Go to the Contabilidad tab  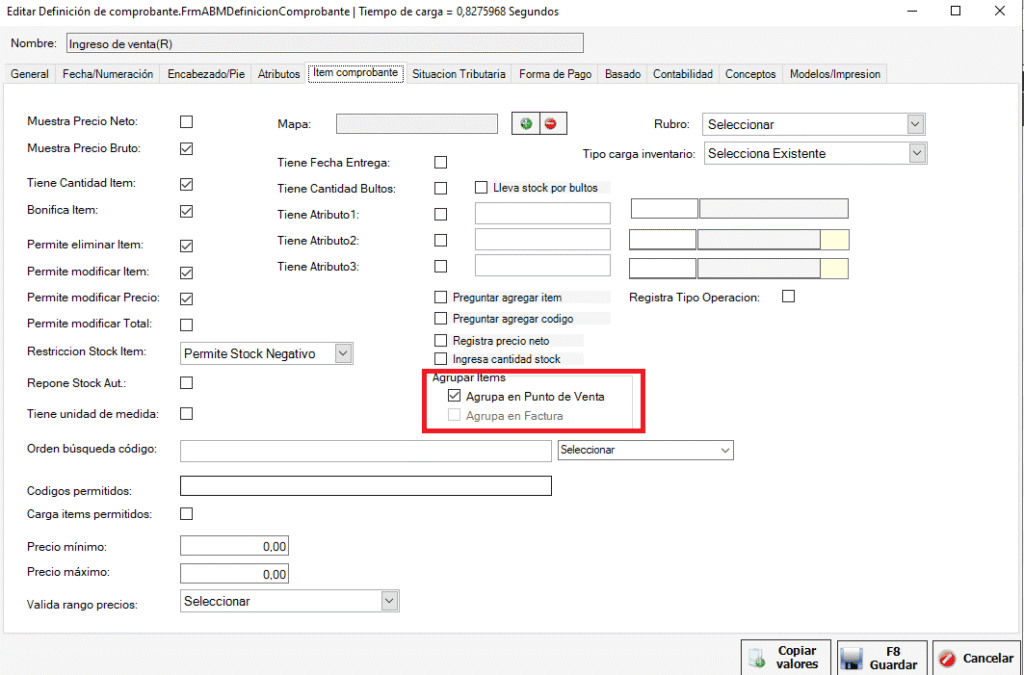pyautogui.click(x=682, y=74)
